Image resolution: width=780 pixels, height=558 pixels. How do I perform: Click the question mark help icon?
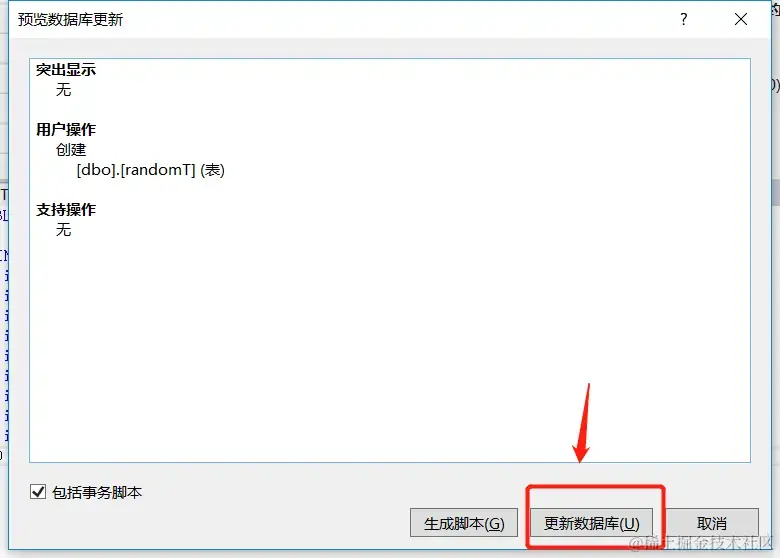coord(683,19)
